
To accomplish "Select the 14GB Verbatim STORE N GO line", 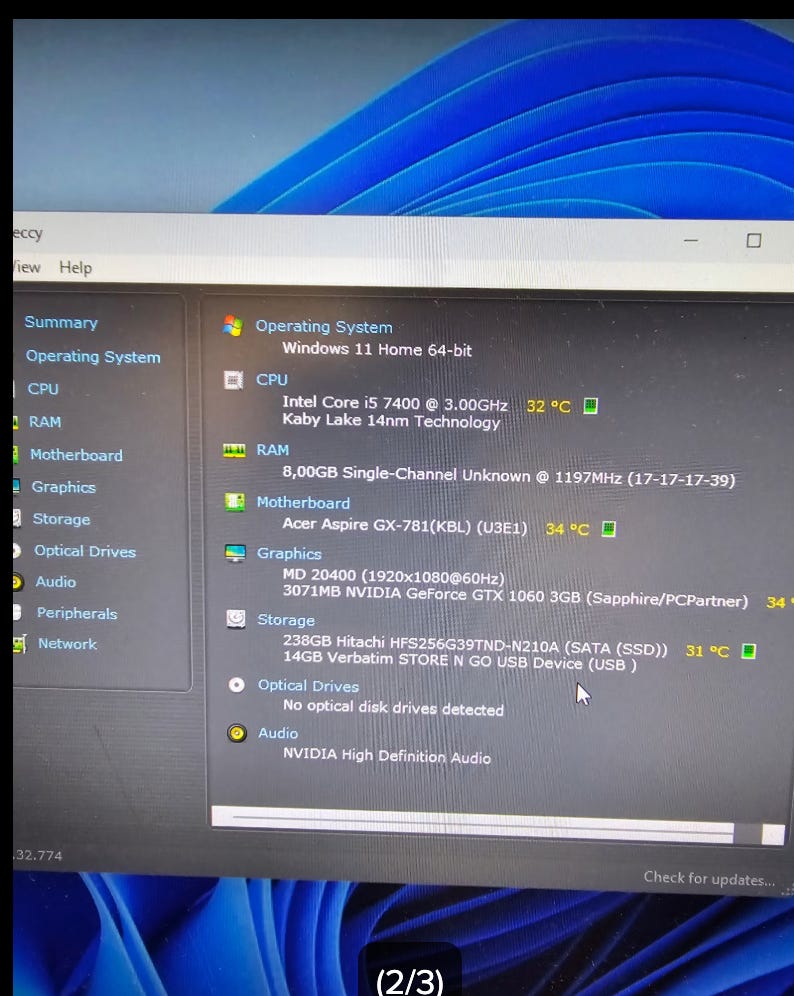I will click(460, 661).
